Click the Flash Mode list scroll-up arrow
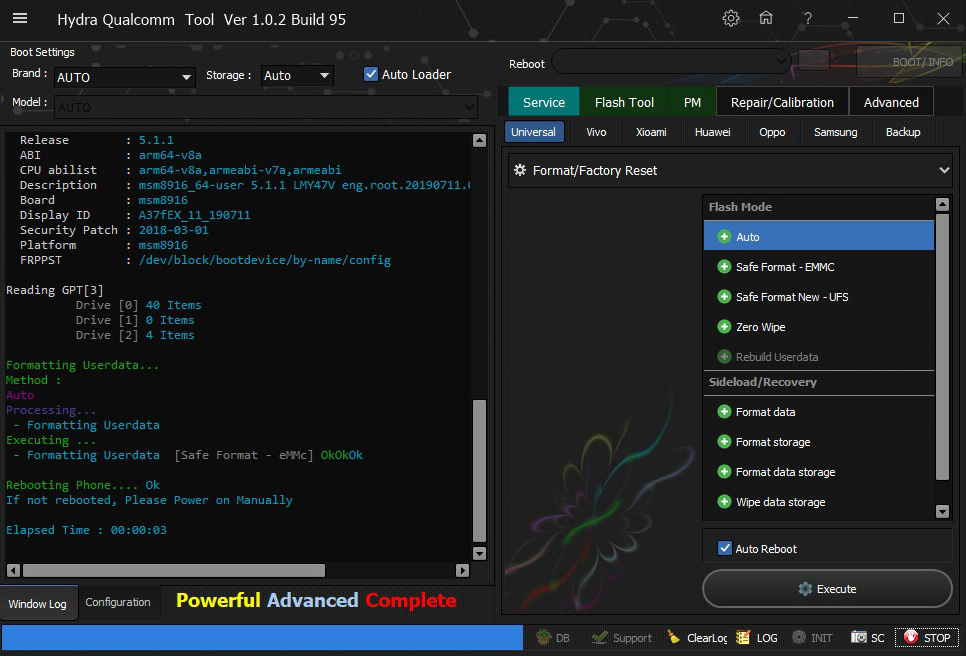 coord(942,204)
